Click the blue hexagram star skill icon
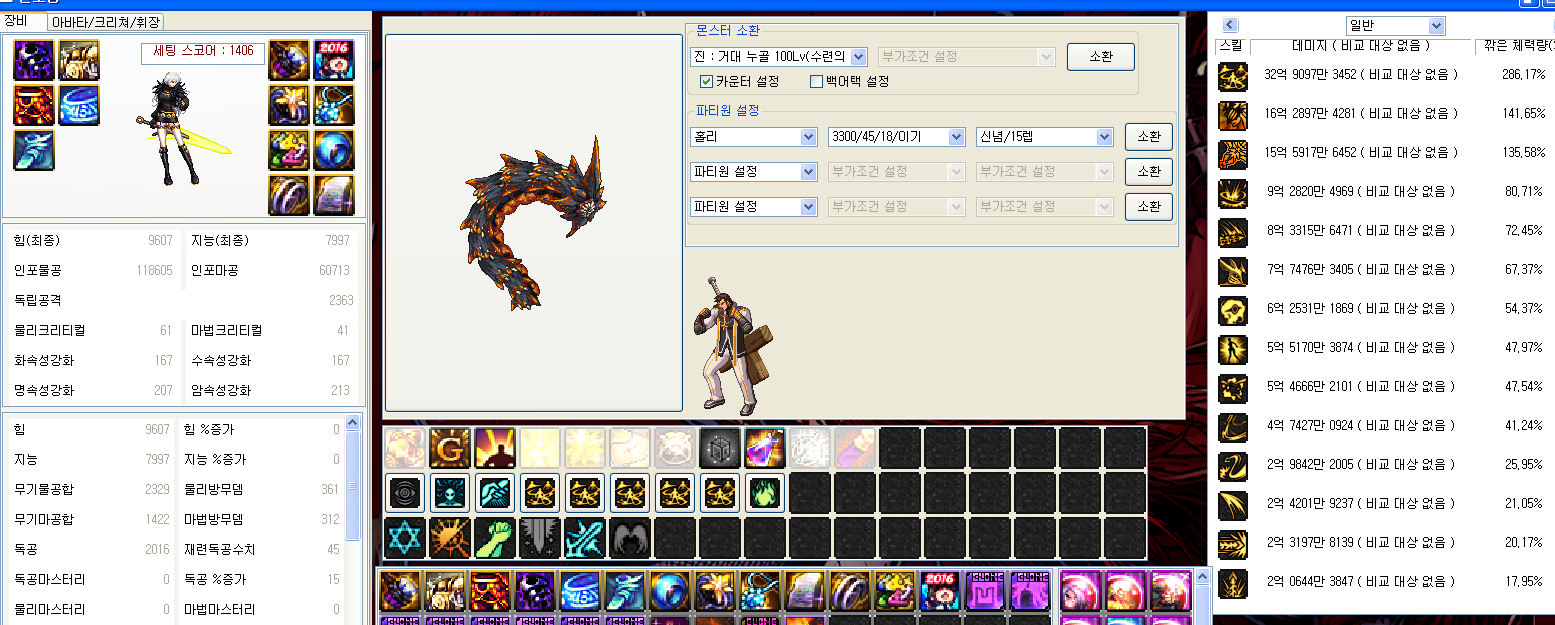 click(x=405, y=538)
